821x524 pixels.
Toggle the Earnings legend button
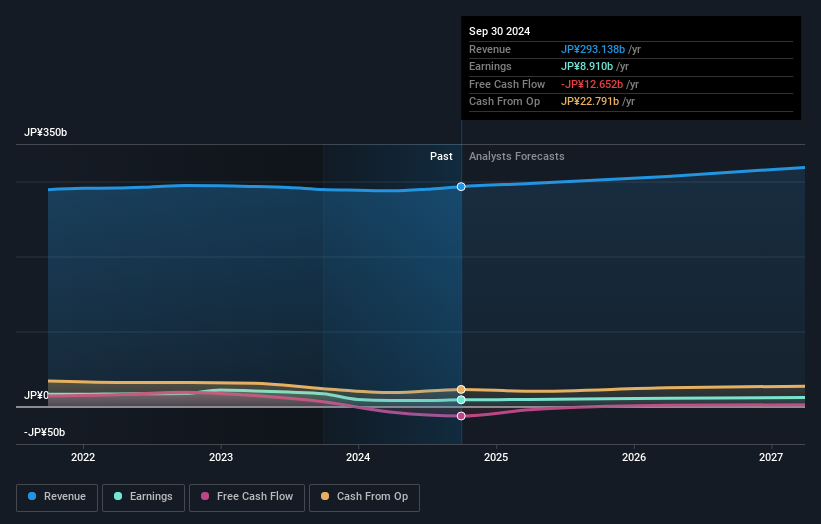pyautogui.click(x=143, y=497)
